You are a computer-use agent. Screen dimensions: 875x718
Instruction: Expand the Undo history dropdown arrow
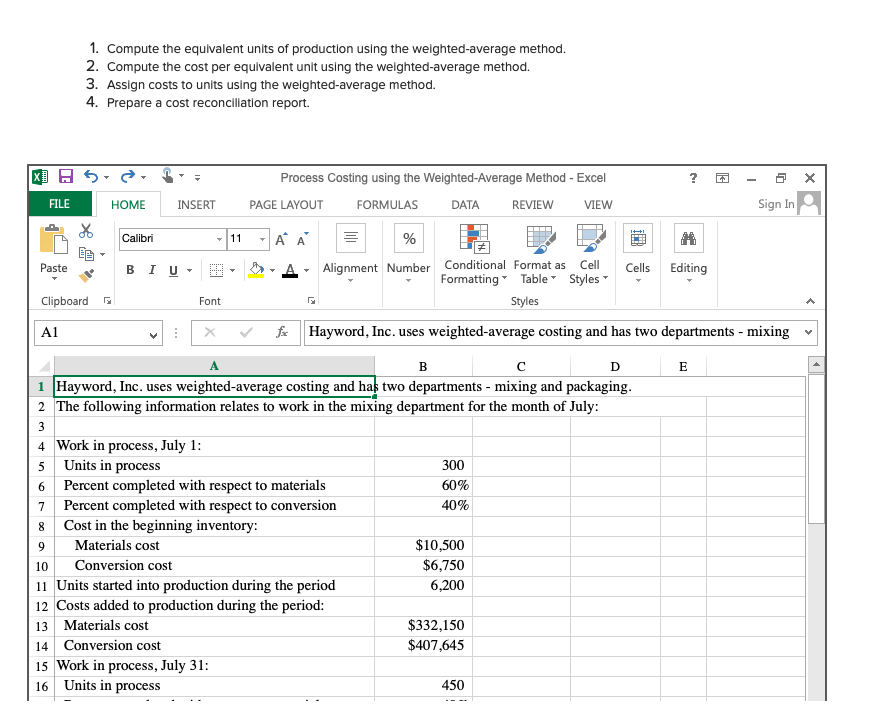(x=107, y=177)
